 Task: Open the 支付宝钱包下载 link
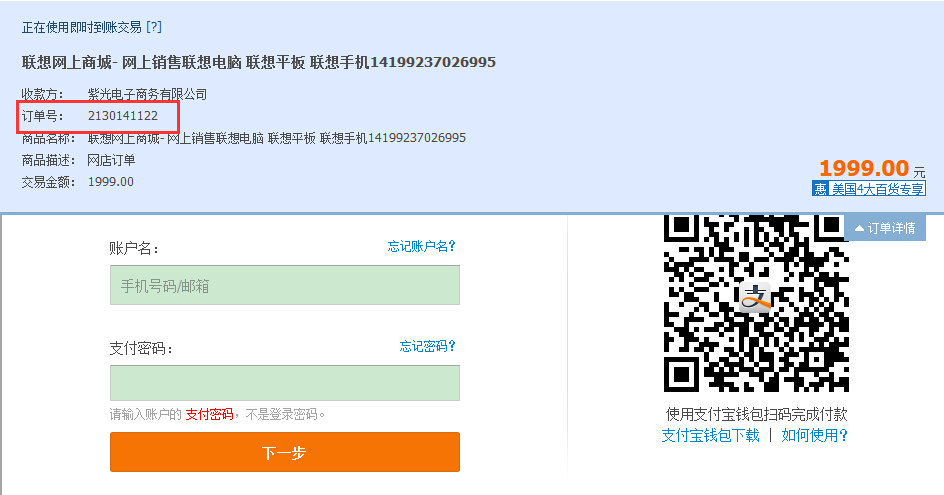click(x=710, y=435)
